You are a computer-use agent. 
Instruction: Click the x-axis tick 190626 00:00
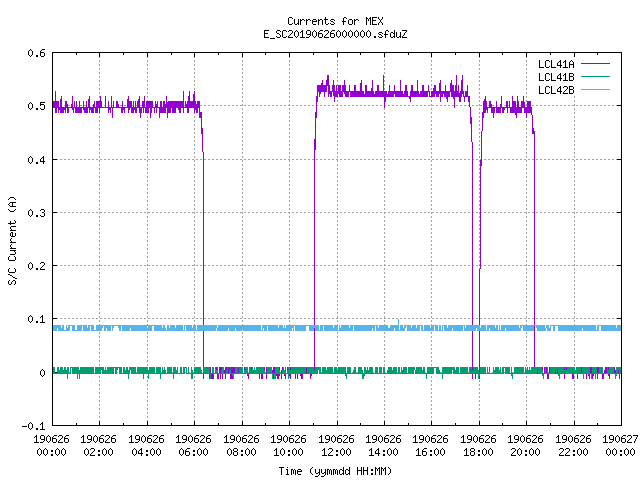[51, 446]
